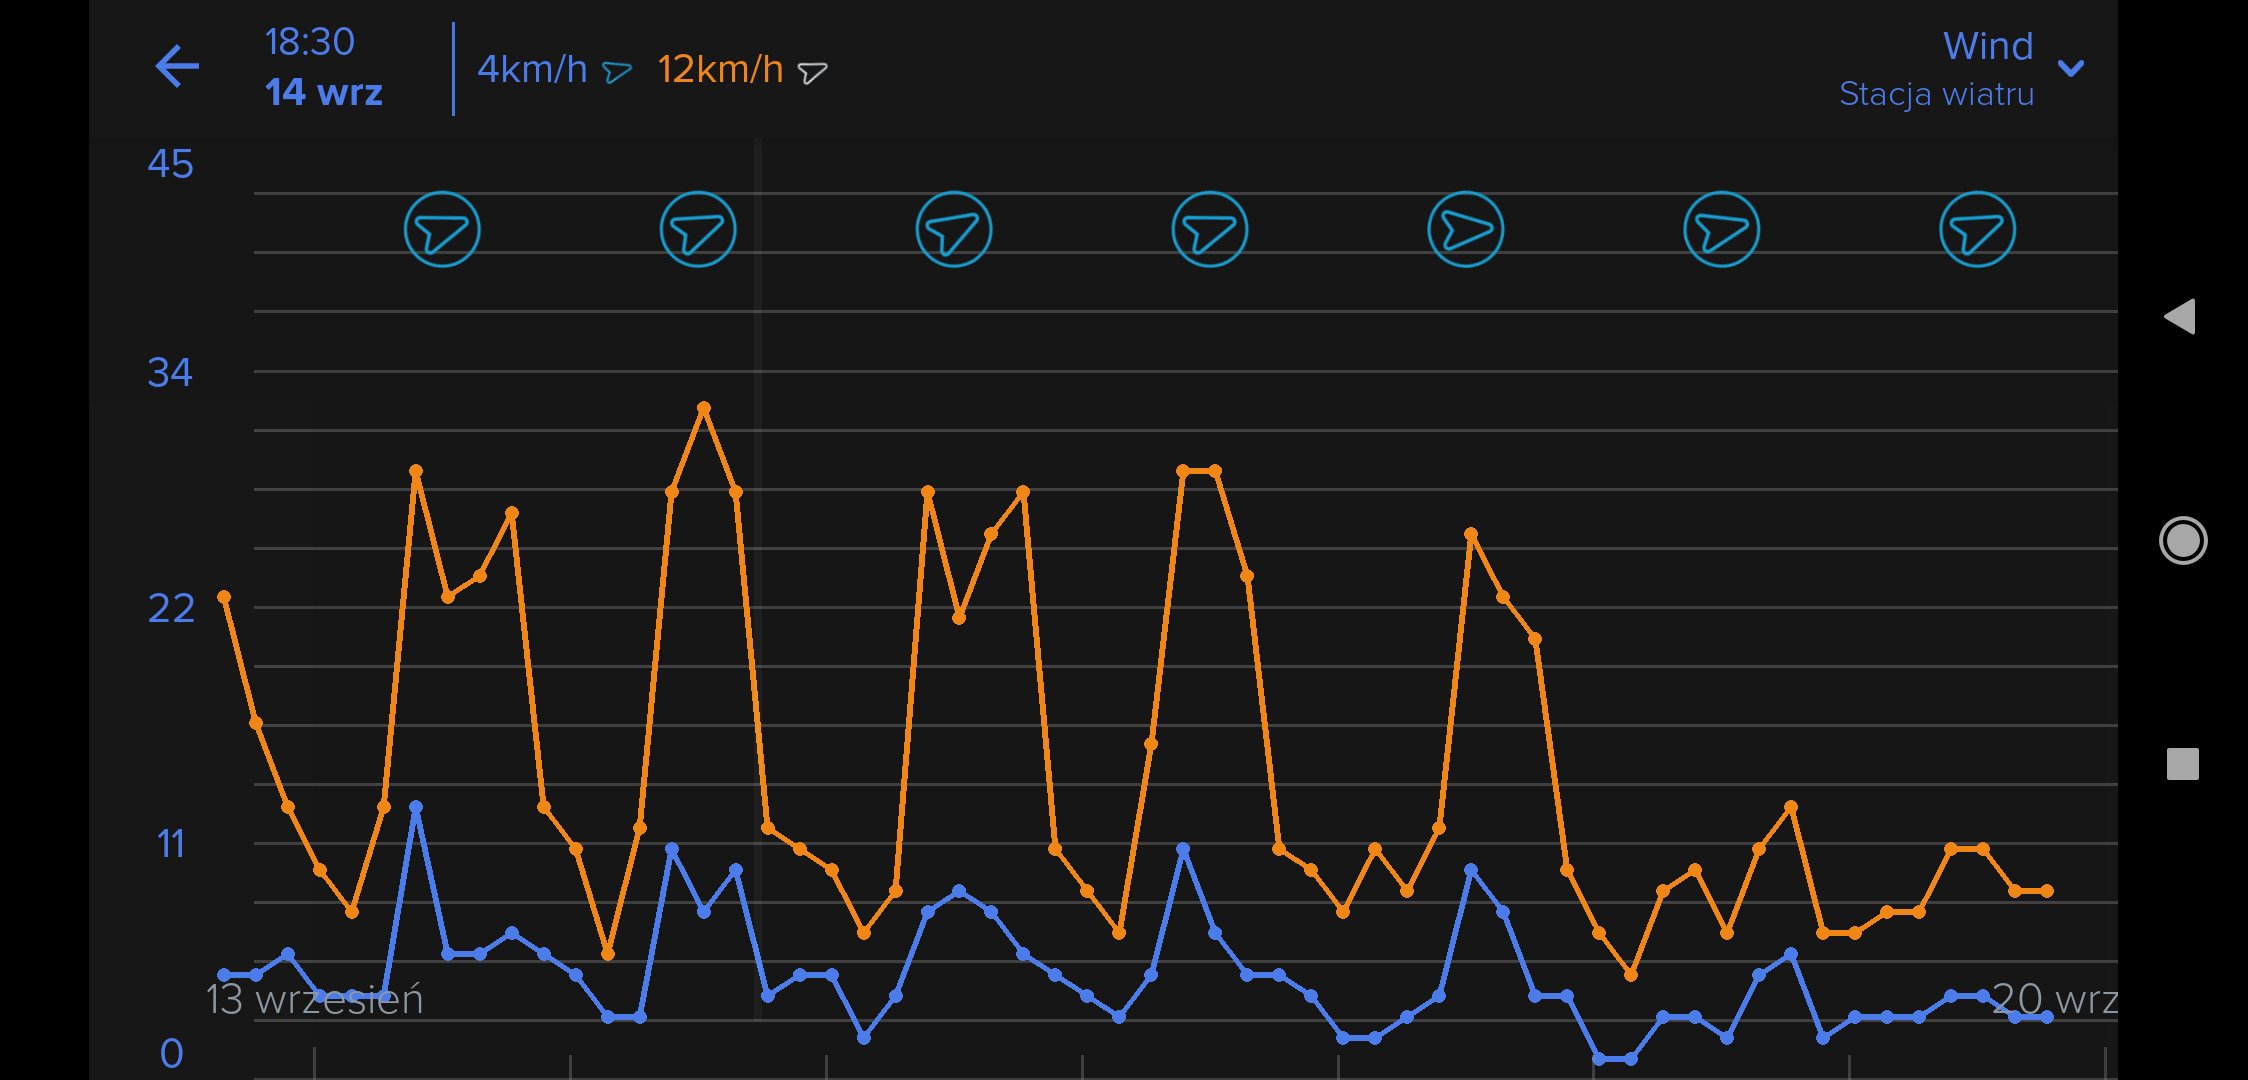Click fourth wind direction circle icon
Screen dimensions: 2248x1080
[x=1210, y=229]
